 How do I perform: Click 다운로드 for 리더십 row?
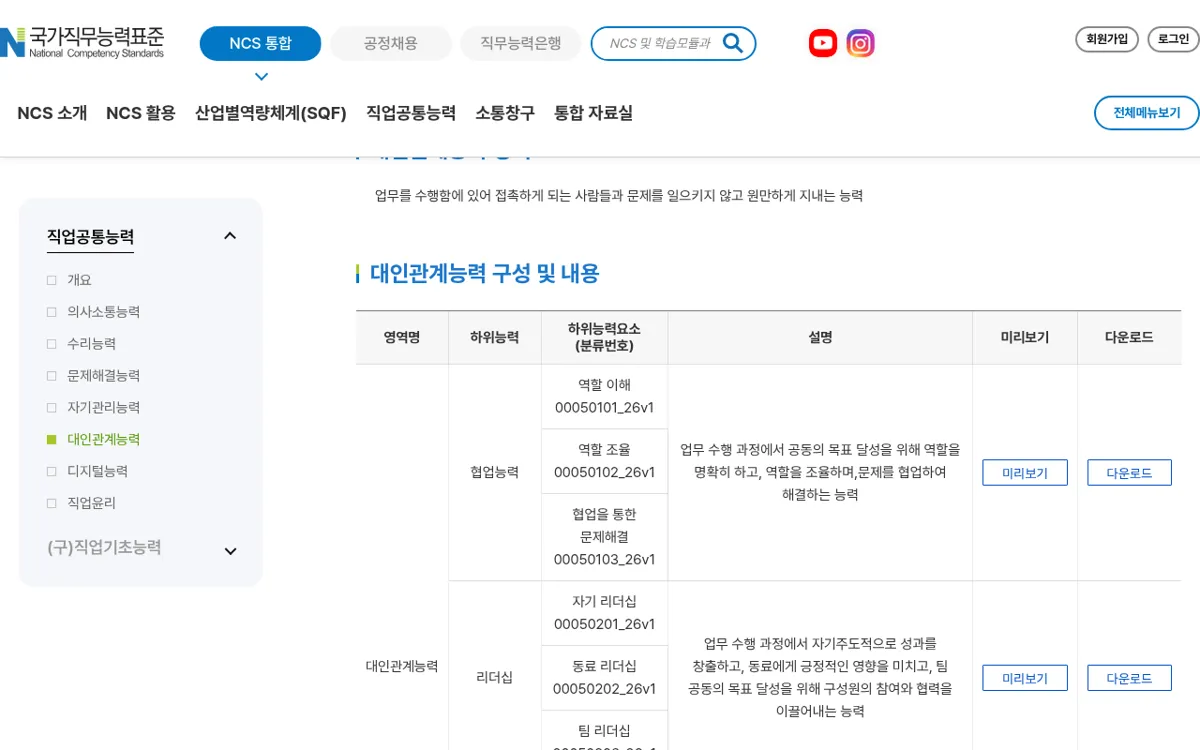click(1129, 678)
